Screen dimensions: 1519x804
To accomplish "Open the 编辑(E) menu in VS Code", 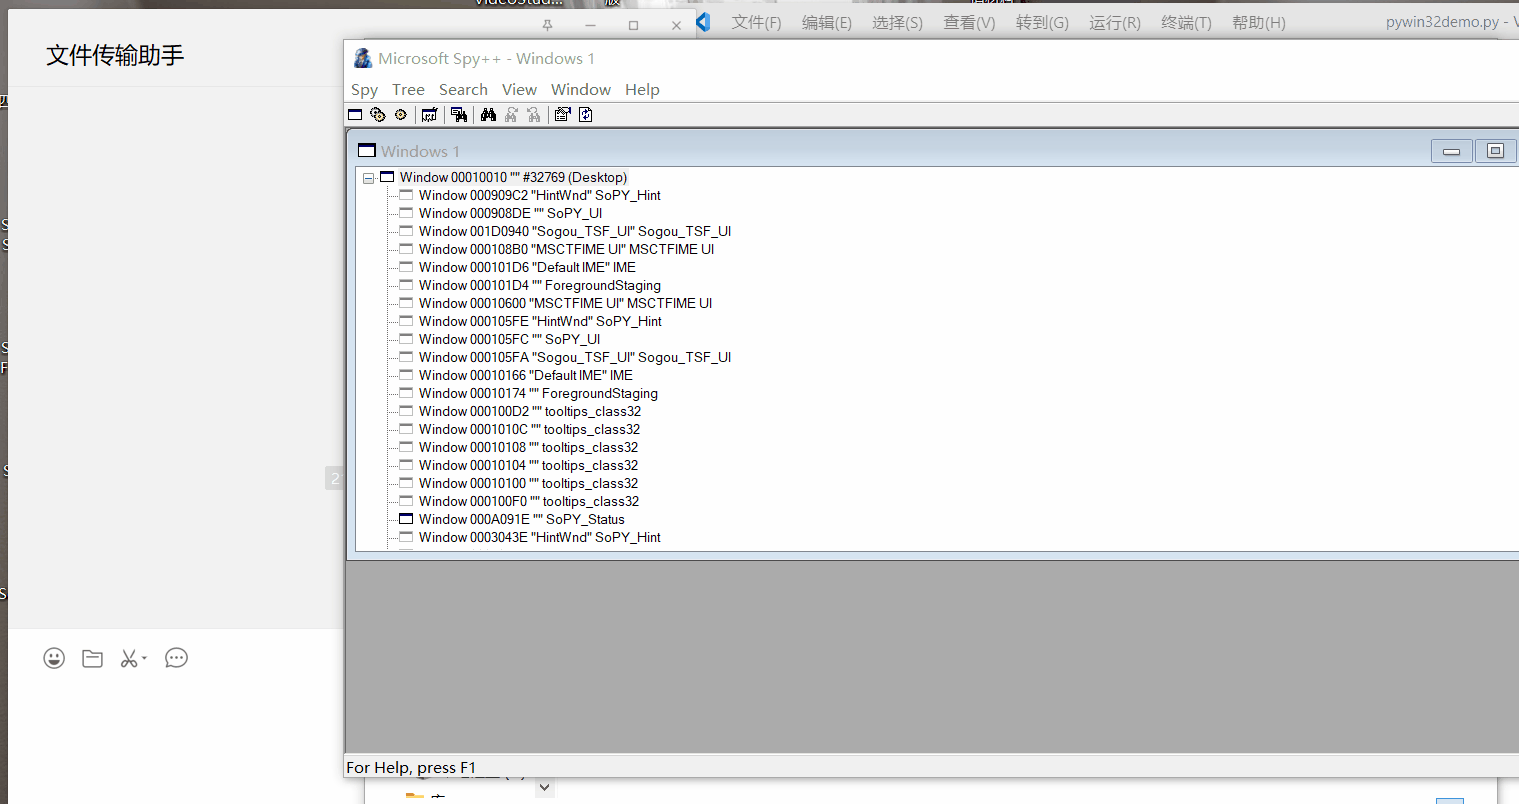I will 827,23.
